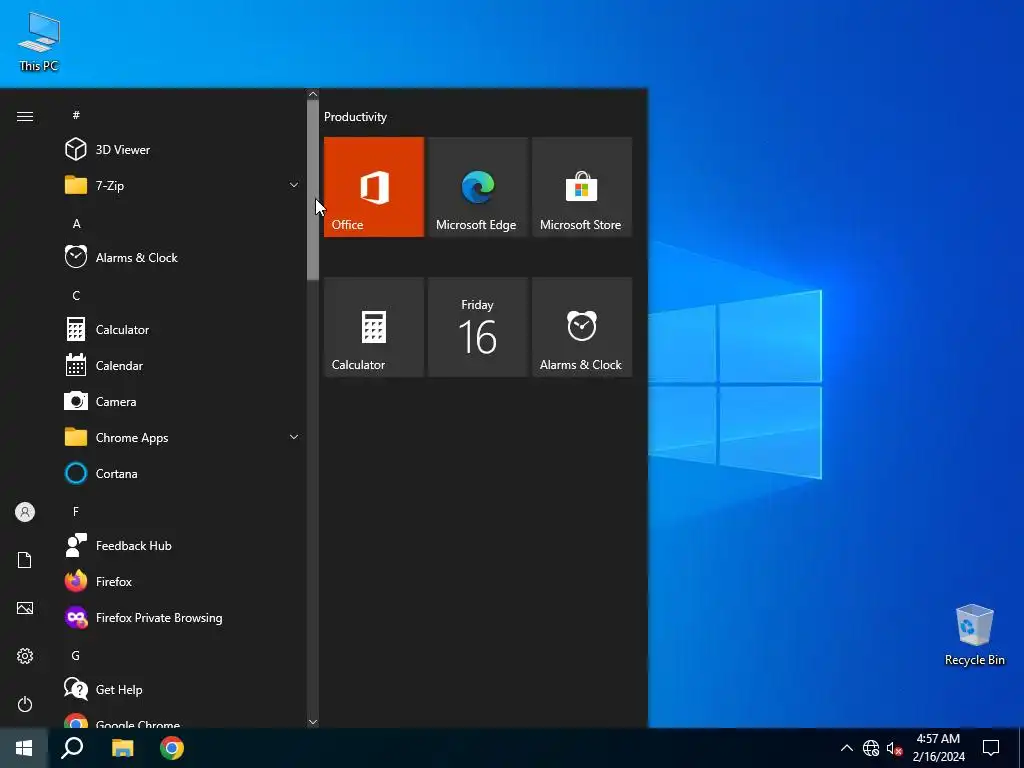Click the Productivity group header
Image resolution: width=1024 pixels, height=768 pixels.
coord(355,117)
